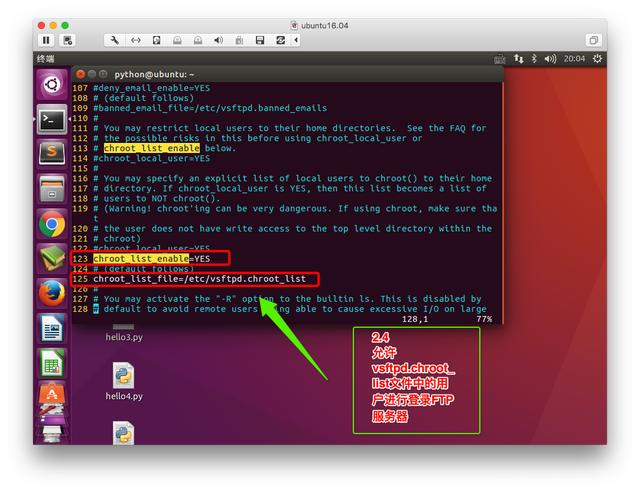Click line 109 #banned_email_file path
Screen dimensions: 640x492
(210, 108)
